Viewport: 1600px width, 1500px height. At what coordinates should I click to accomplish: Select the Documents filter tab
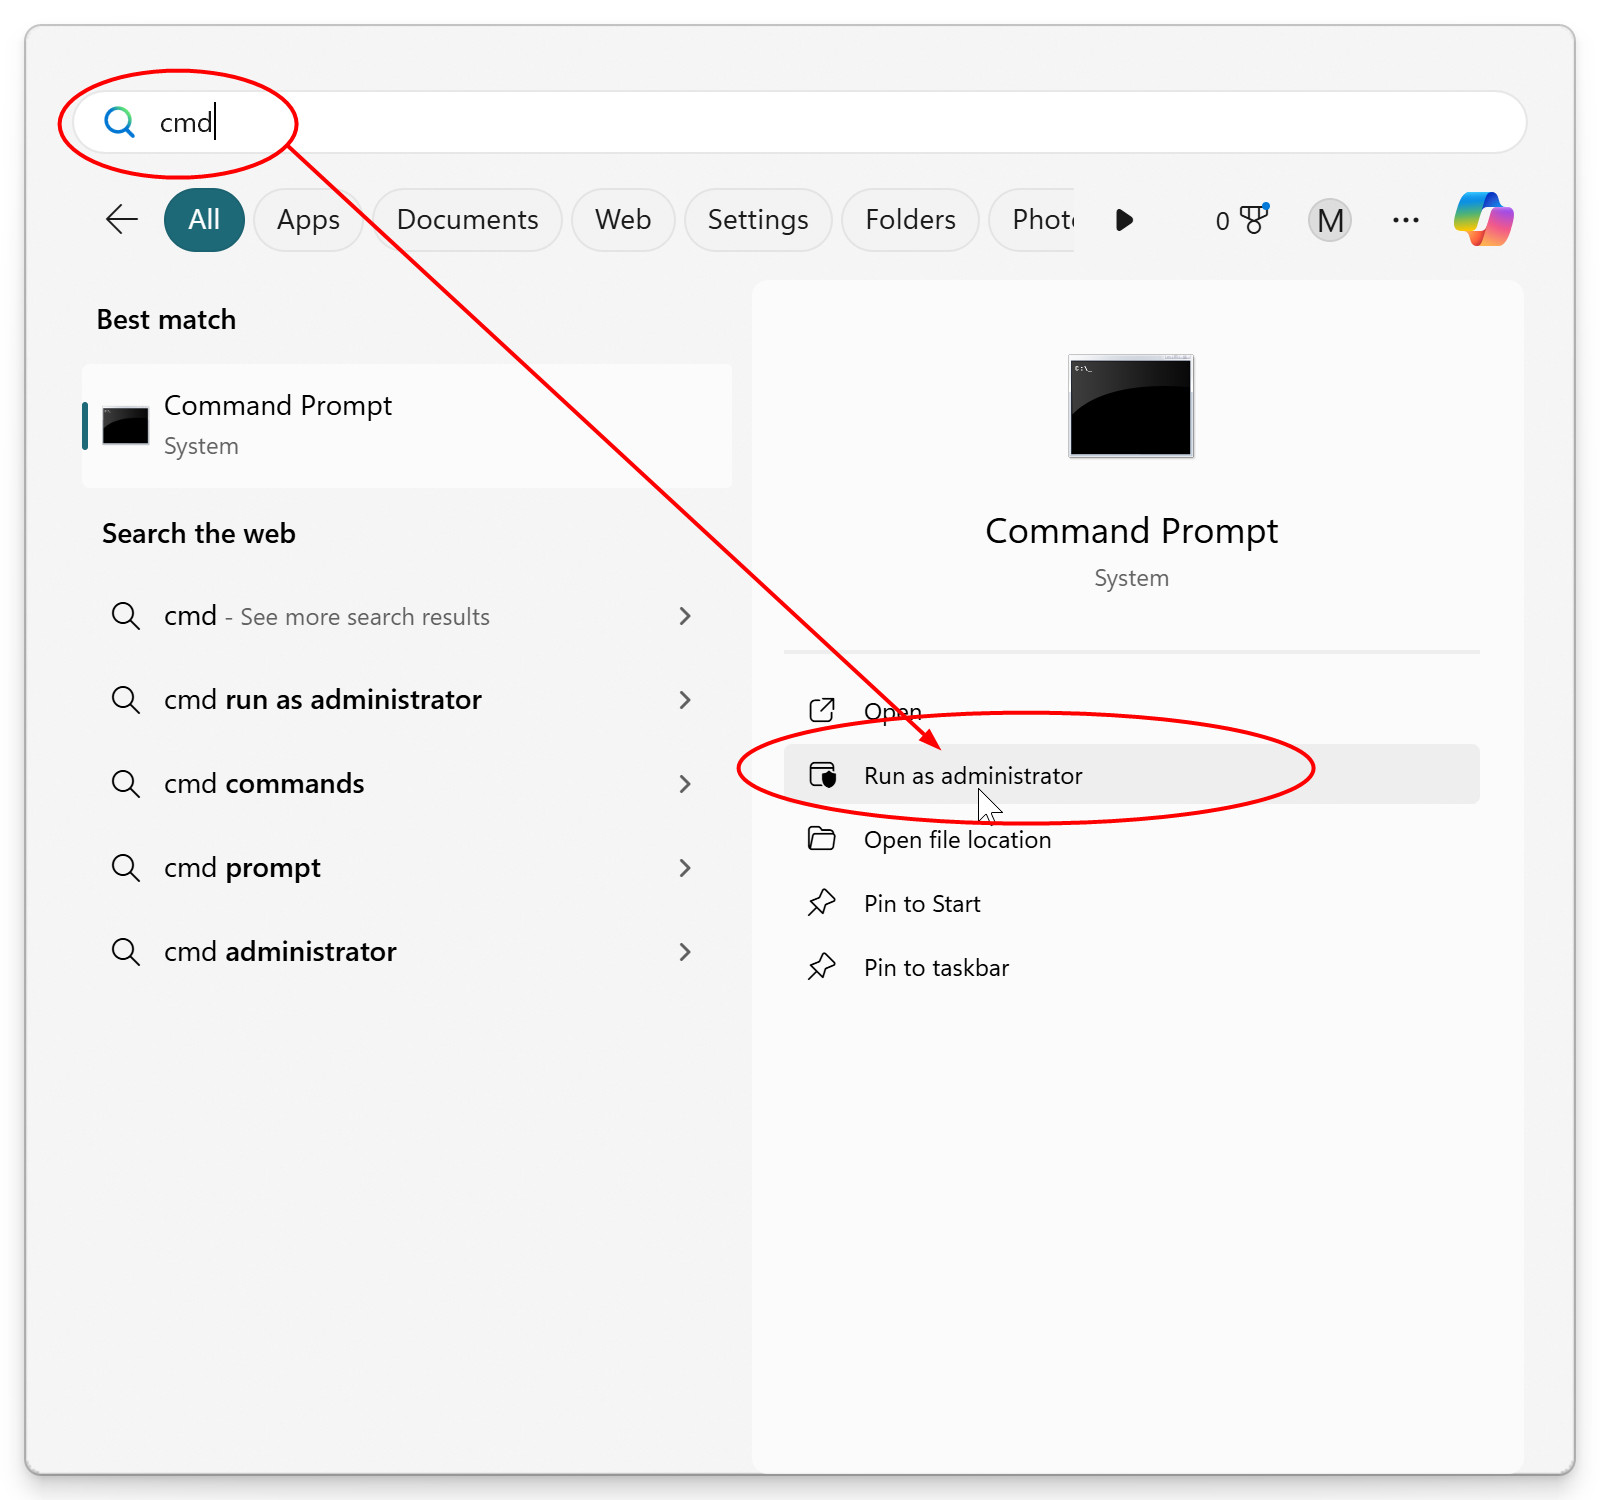[467, 220]
